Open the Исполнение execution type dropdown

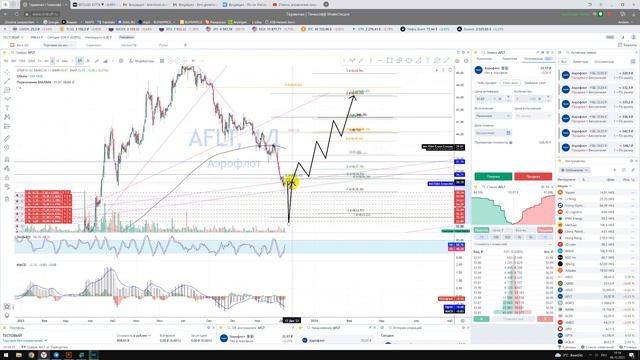click(493, 116)
